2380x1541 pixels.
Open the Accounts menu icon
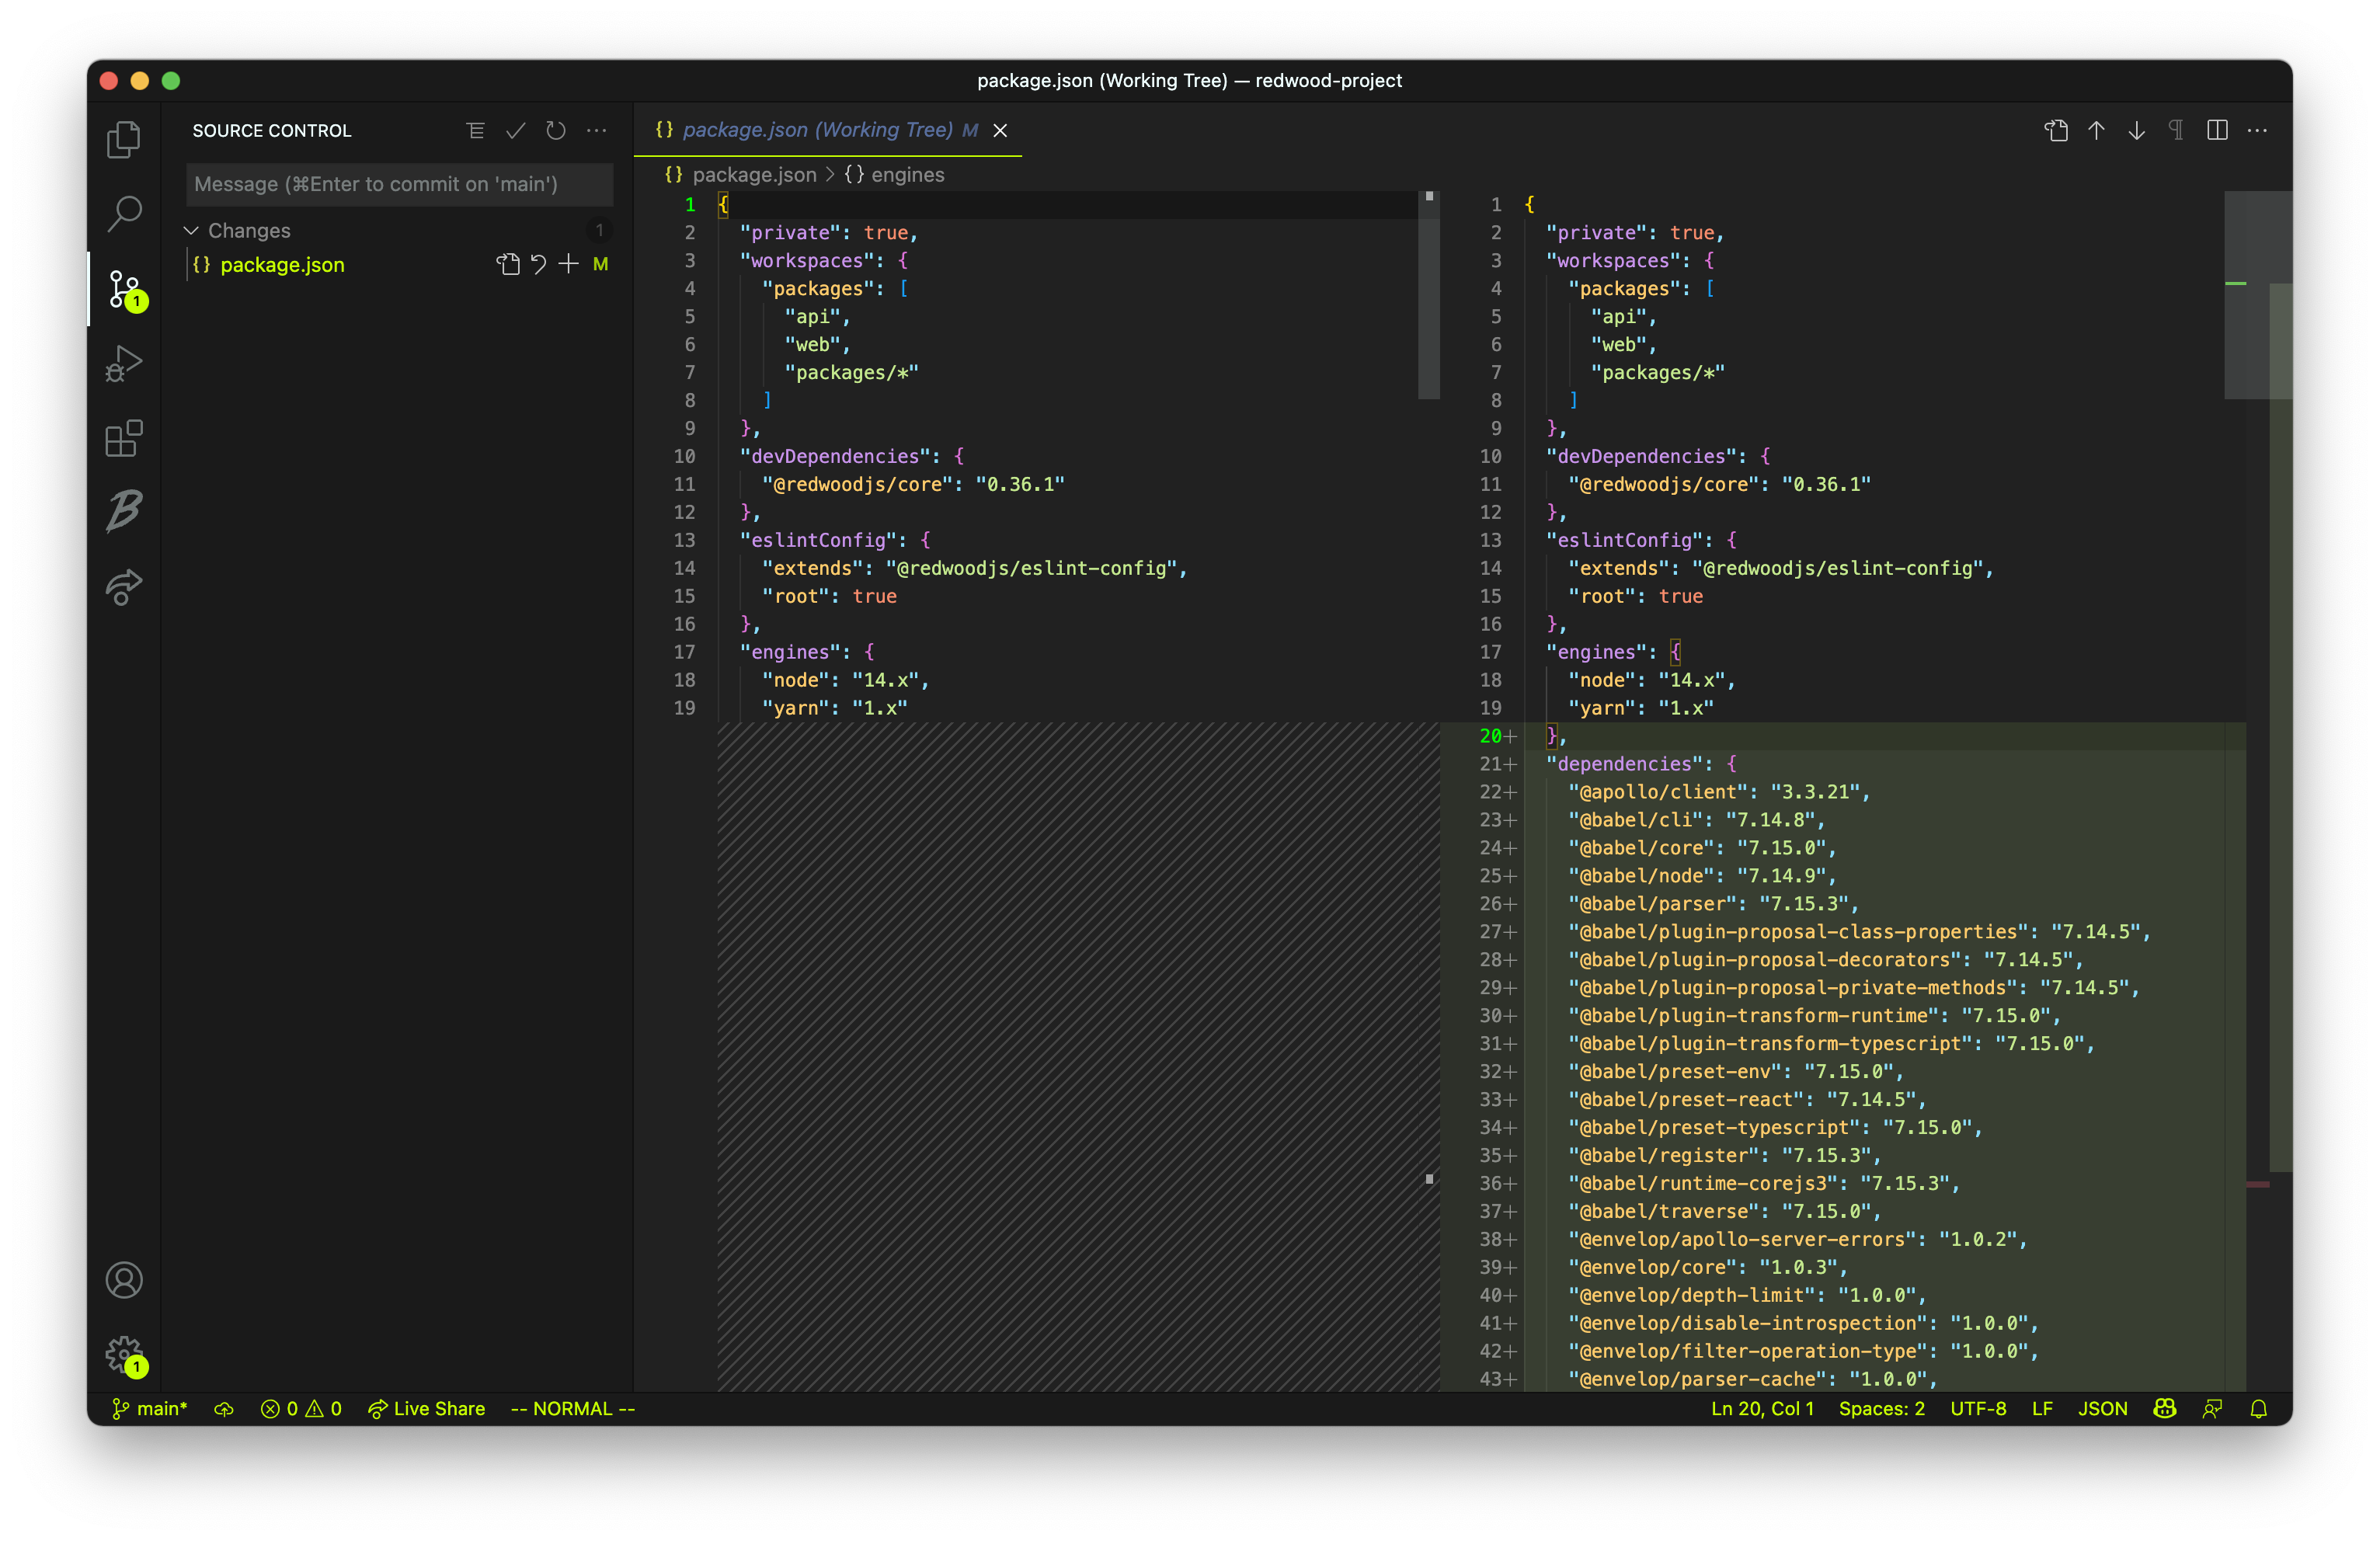124,1280
